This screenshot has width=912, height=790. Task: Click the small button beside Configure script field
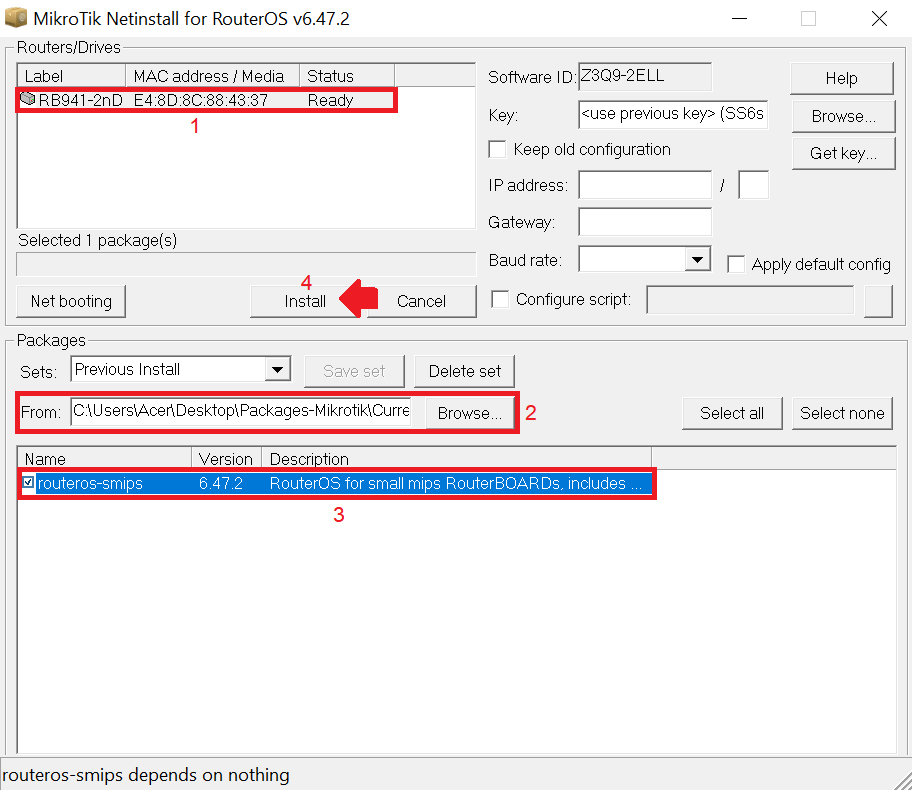coord(878,301)
